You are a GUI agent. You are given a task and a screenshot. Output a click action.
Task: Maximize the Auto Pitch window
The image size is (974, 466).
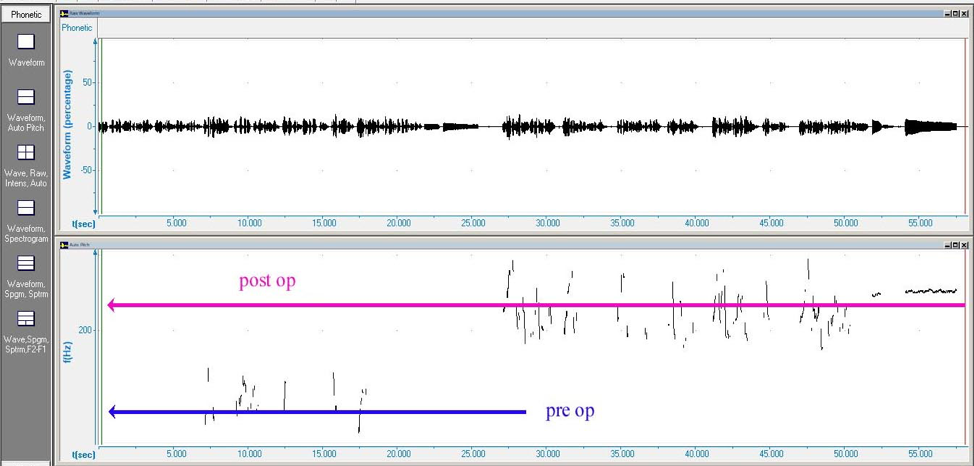(955, 244)
